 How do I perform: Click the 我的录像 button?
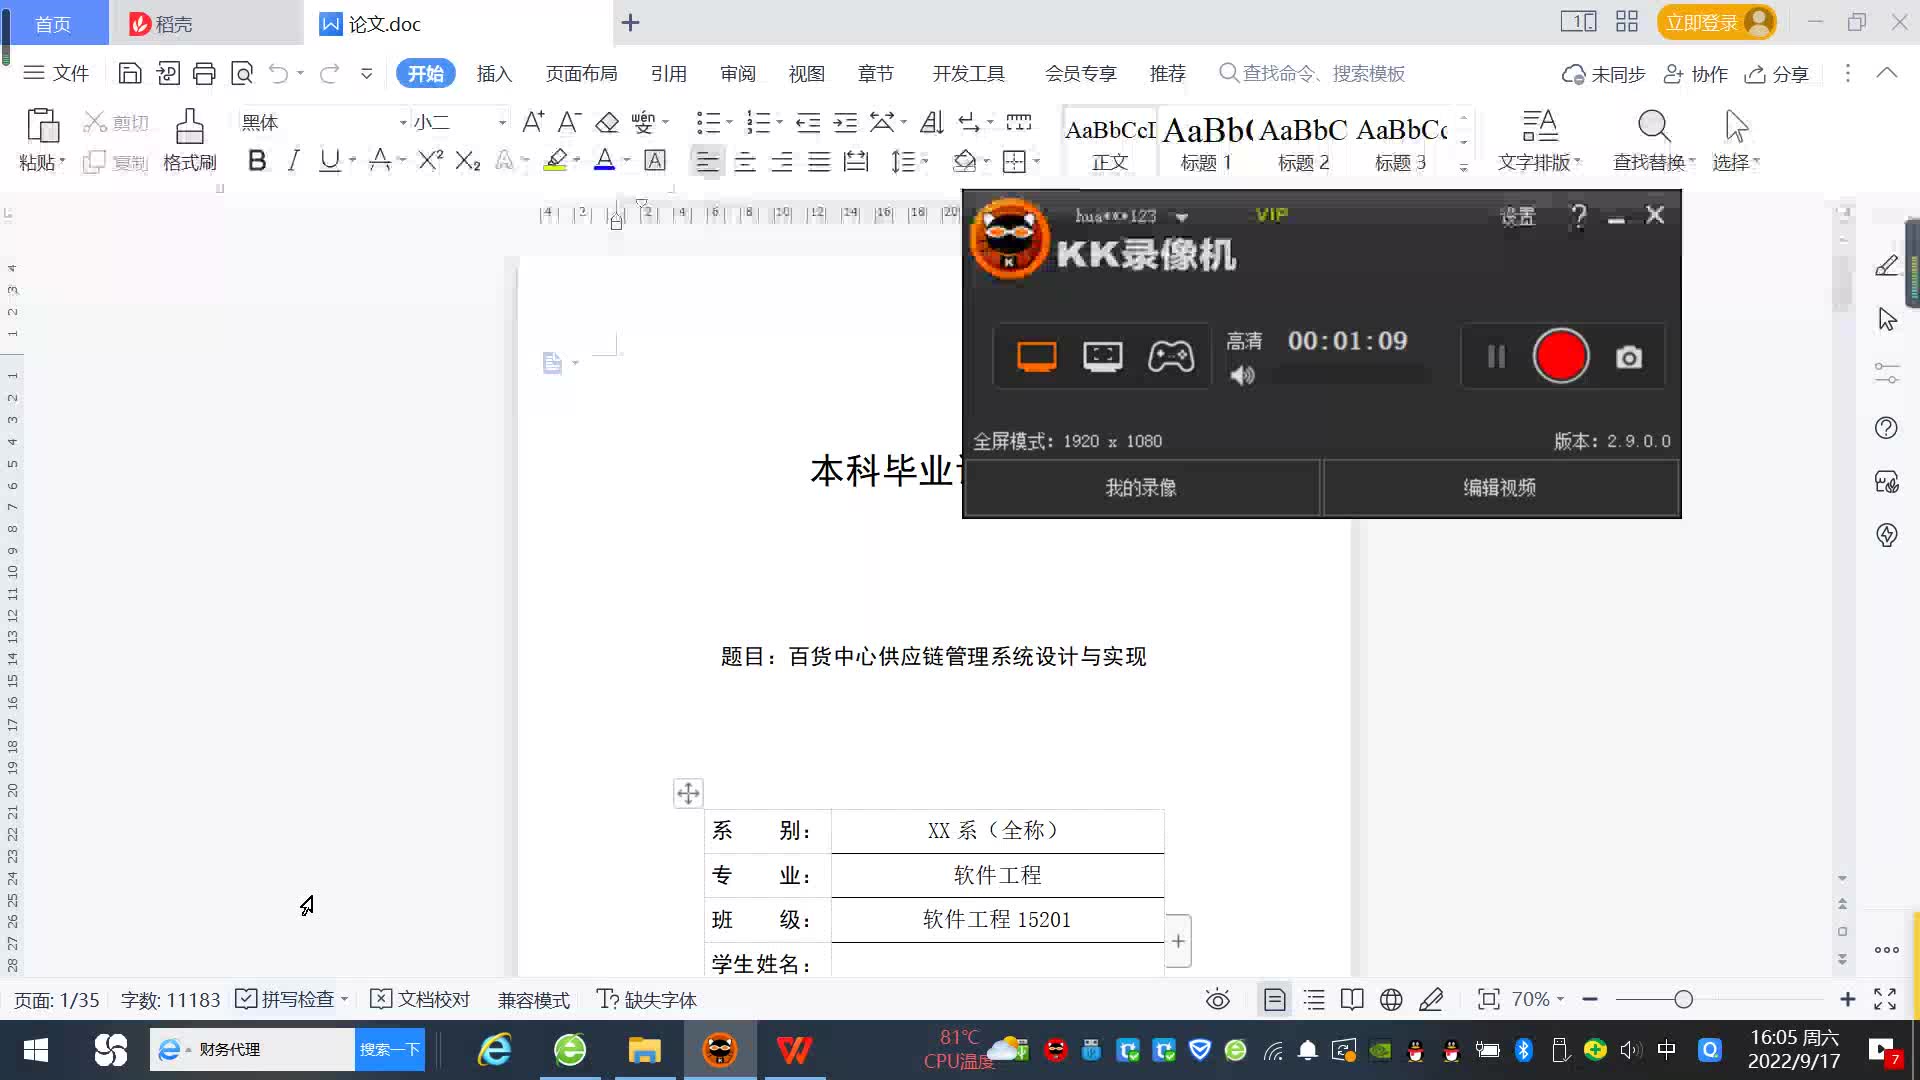[1141, 488]
